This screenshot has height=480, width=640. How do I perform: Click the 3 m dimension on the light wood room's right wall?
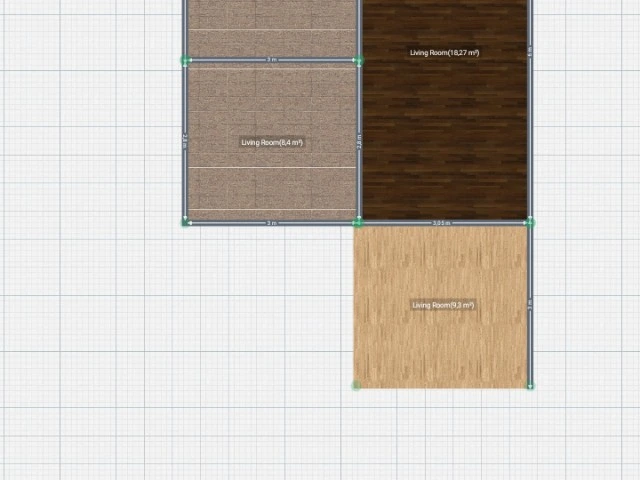click(x=529, y=303)
